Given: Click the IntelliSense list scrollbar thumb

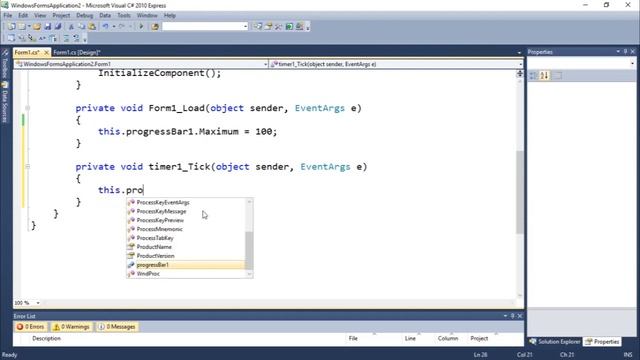Looking at the screenshot, I should click(x=249, y=251).
